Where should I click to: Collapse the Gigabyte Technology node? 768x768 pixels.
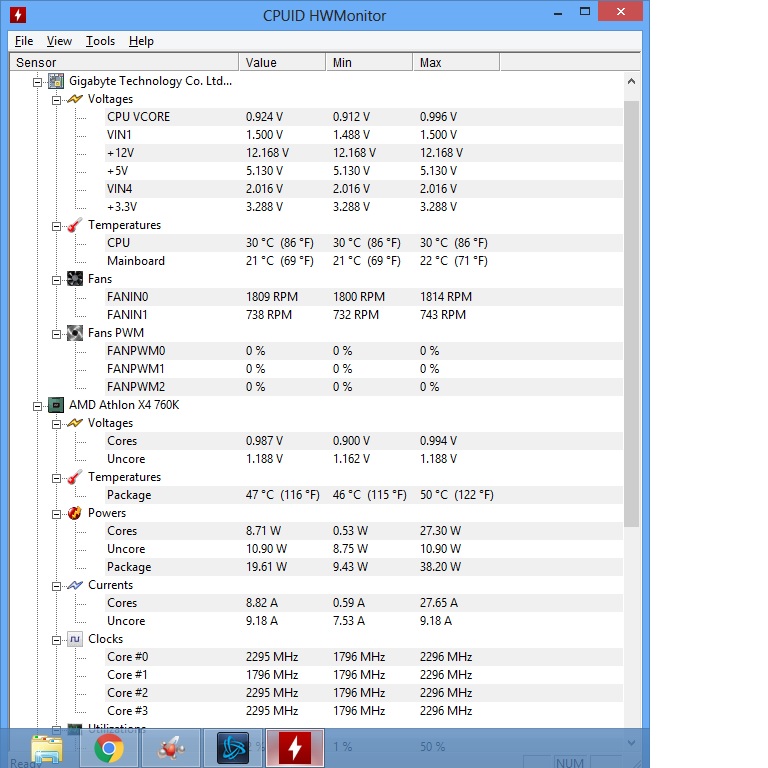(x=38, y=82)
